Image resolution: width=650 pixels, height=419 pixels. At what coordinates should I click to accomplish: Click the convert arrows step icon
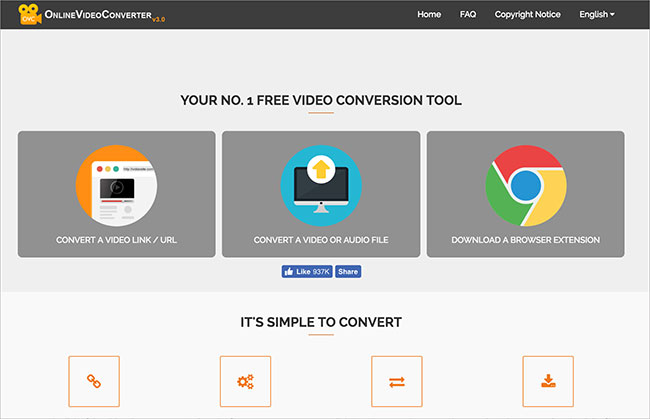[x=397, y=381]
